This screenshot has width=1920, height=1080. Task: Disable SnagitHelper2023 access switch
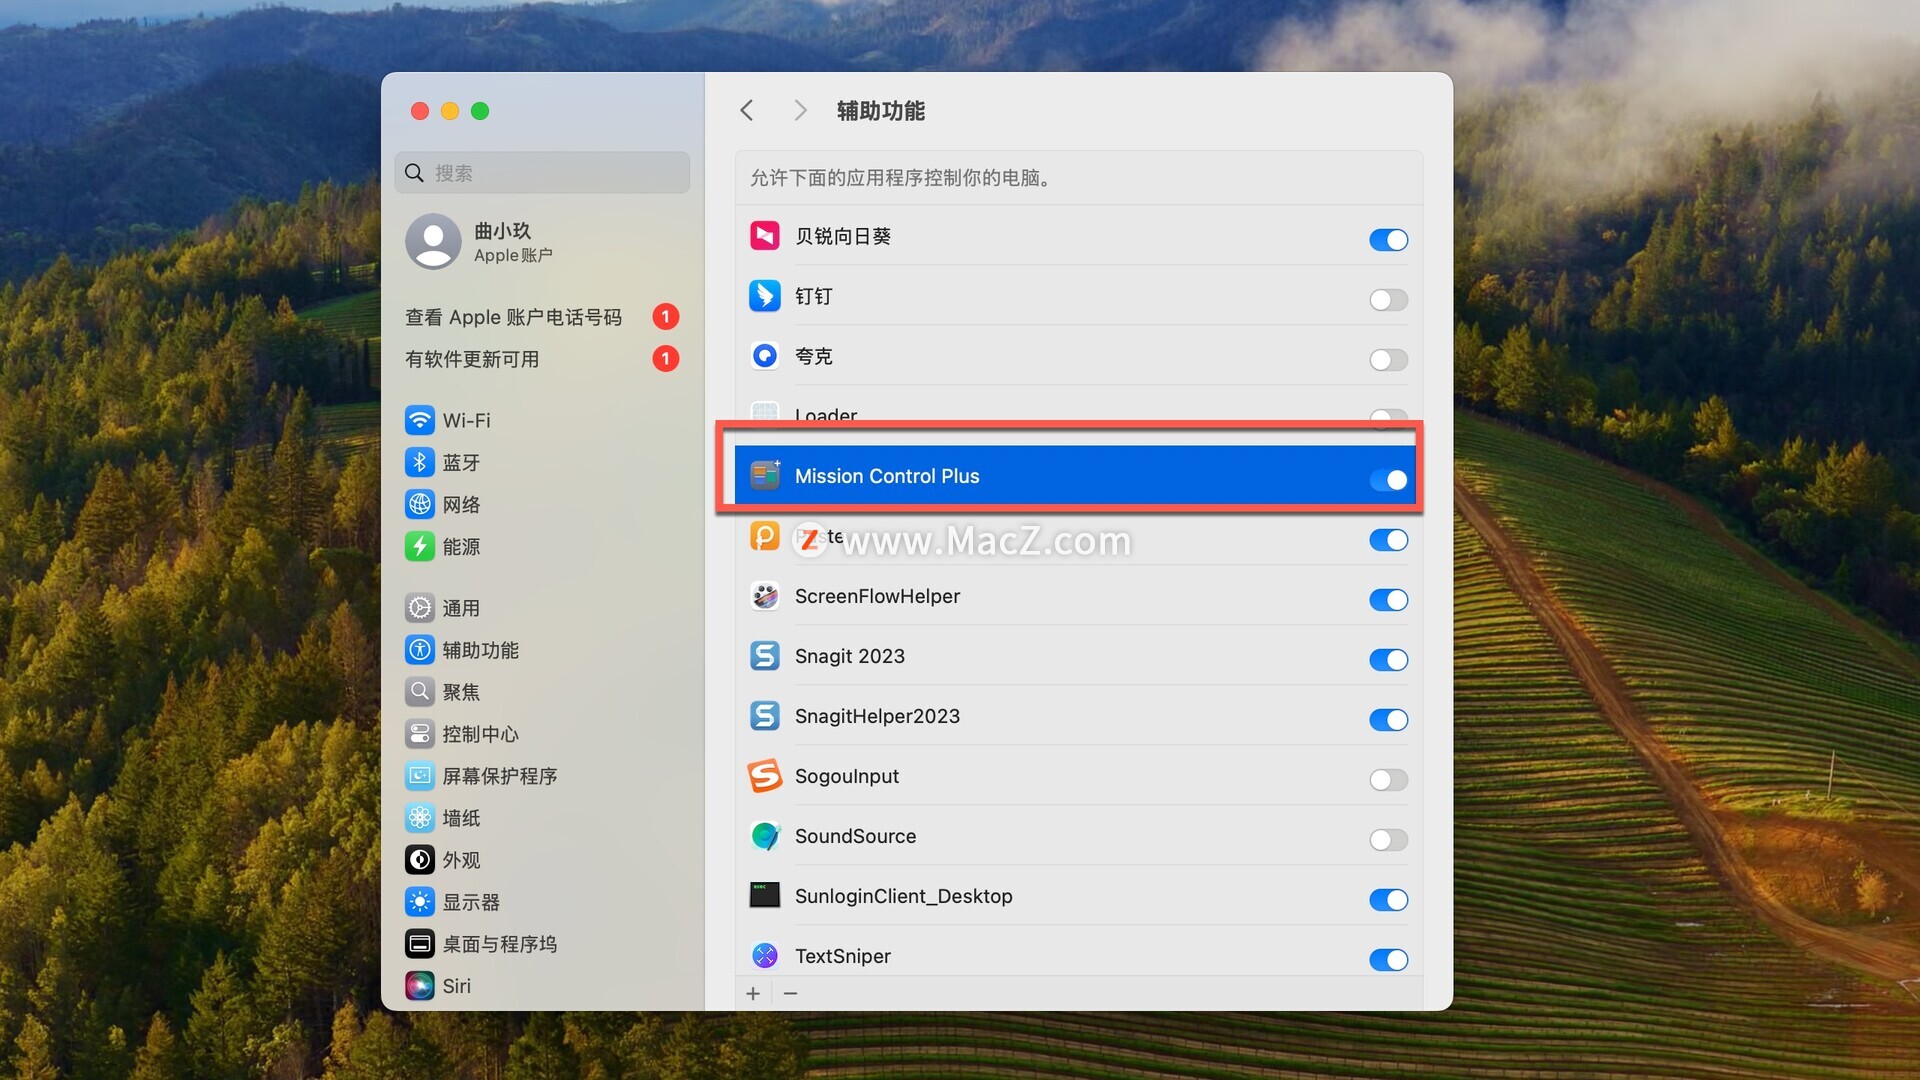pos(1388,720)
